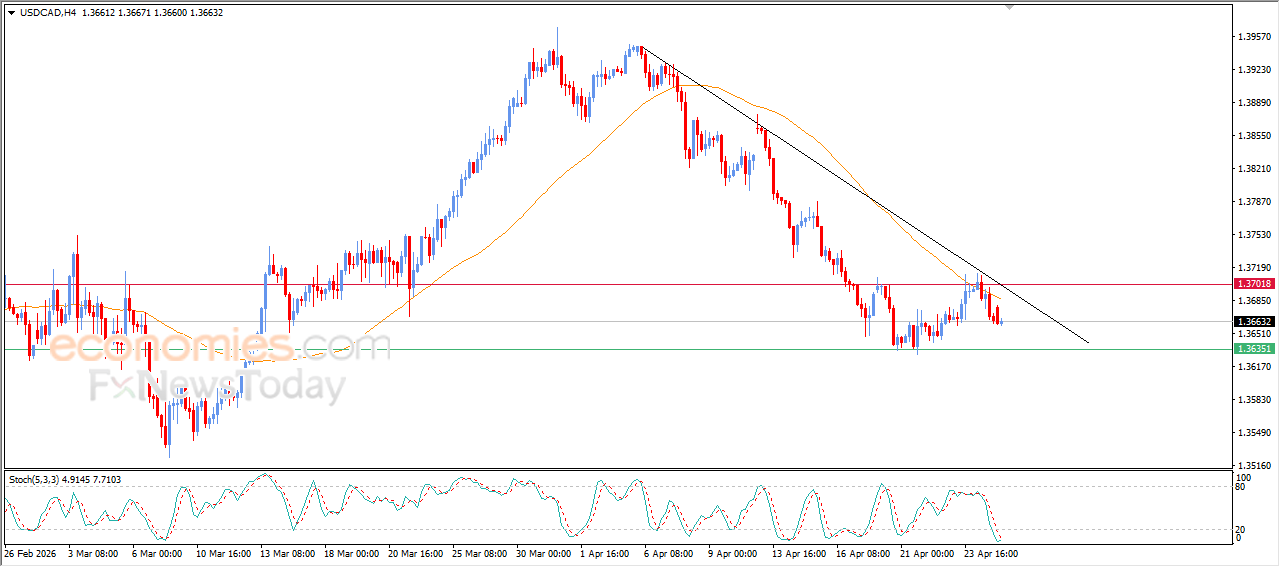
Task: Click the 1.37530 price scale label
Action: coord(1253,235)
